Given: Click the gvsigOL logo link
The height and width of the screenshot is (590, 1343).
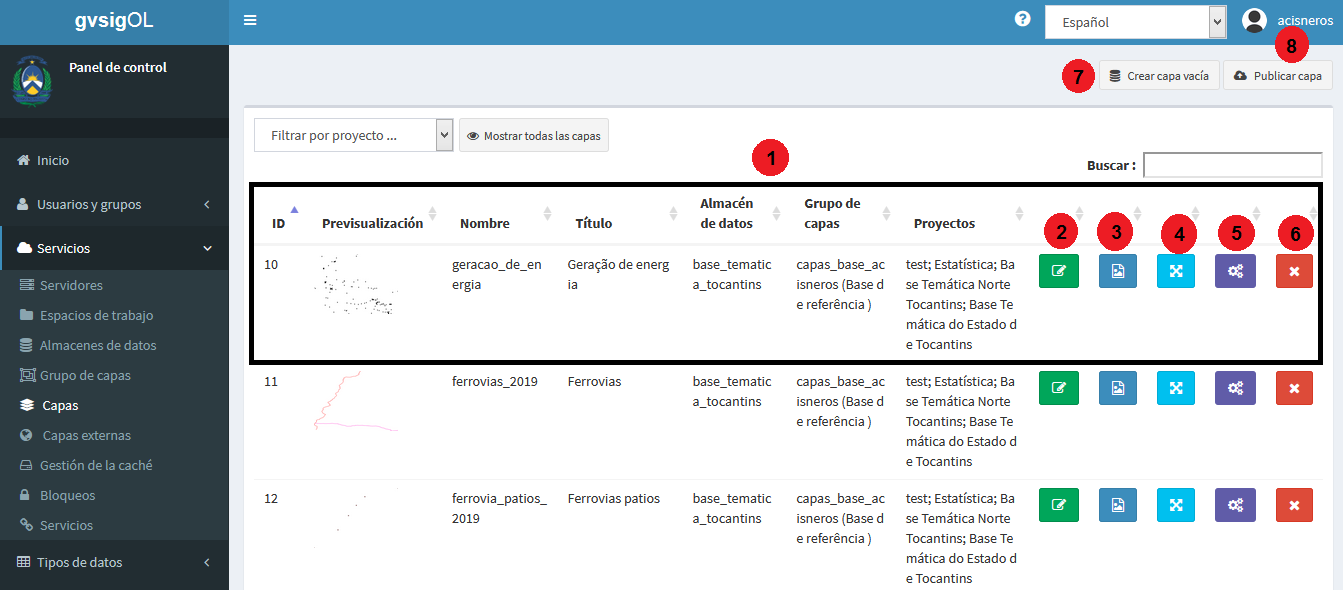Looking at the screenshot, I should tap(114, 21).
